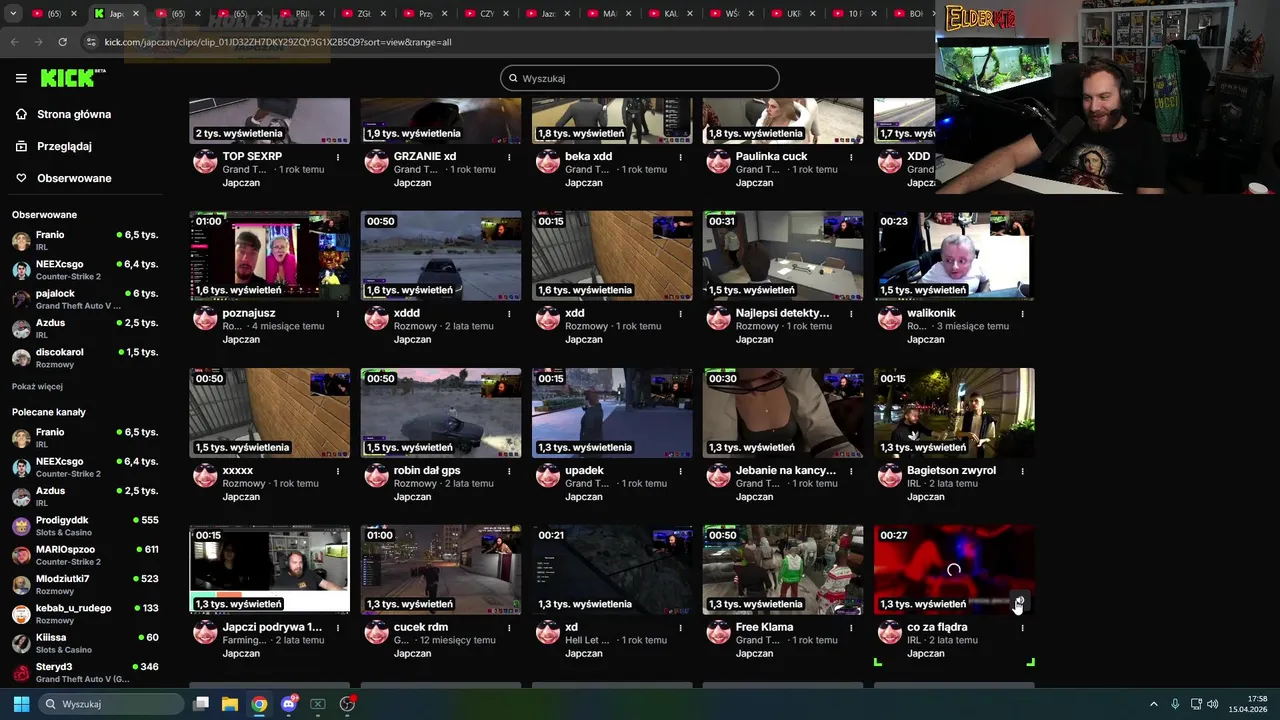Viewport: 1280px width, 720px height.
Task: Open options menu for TOP SEXRP clip
Action: point(338,157)
